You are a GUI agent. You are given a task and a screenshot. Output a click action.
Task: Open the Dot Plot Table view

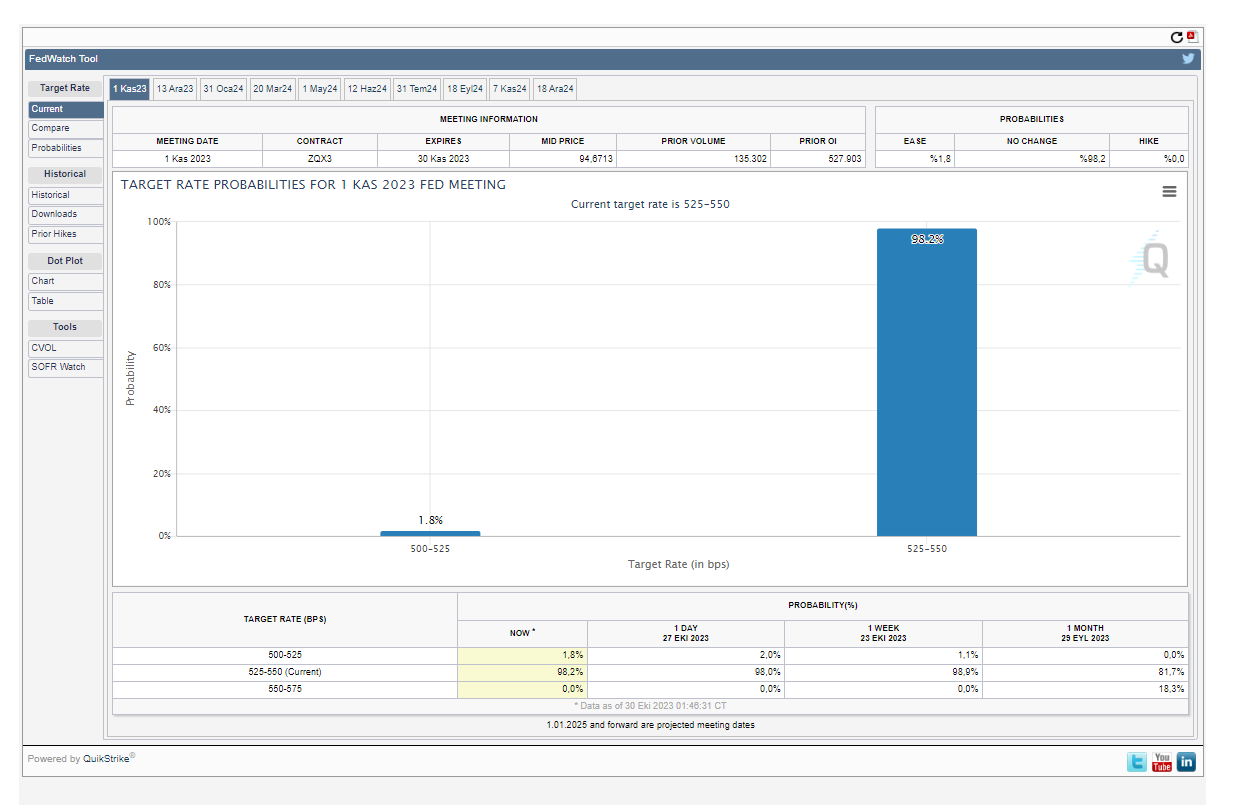tap(66, 301)
